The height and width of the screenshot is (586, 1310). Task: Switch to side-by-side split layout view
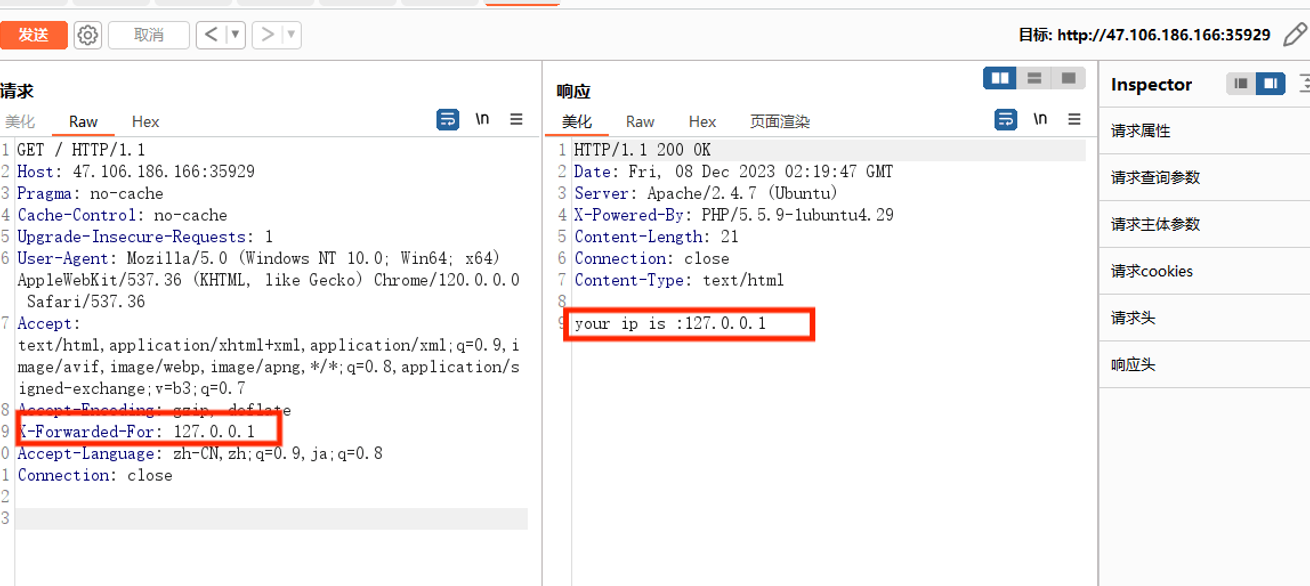tap(1000, 78)
